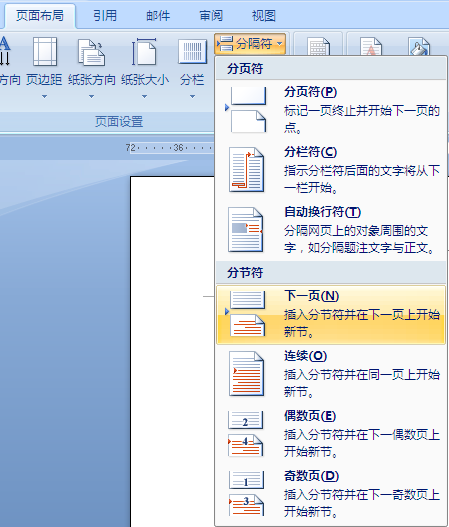Toggle the 分隔符 breaks dropdown button
The height and width of the screenshot is (527, 449).
[250, 44]
